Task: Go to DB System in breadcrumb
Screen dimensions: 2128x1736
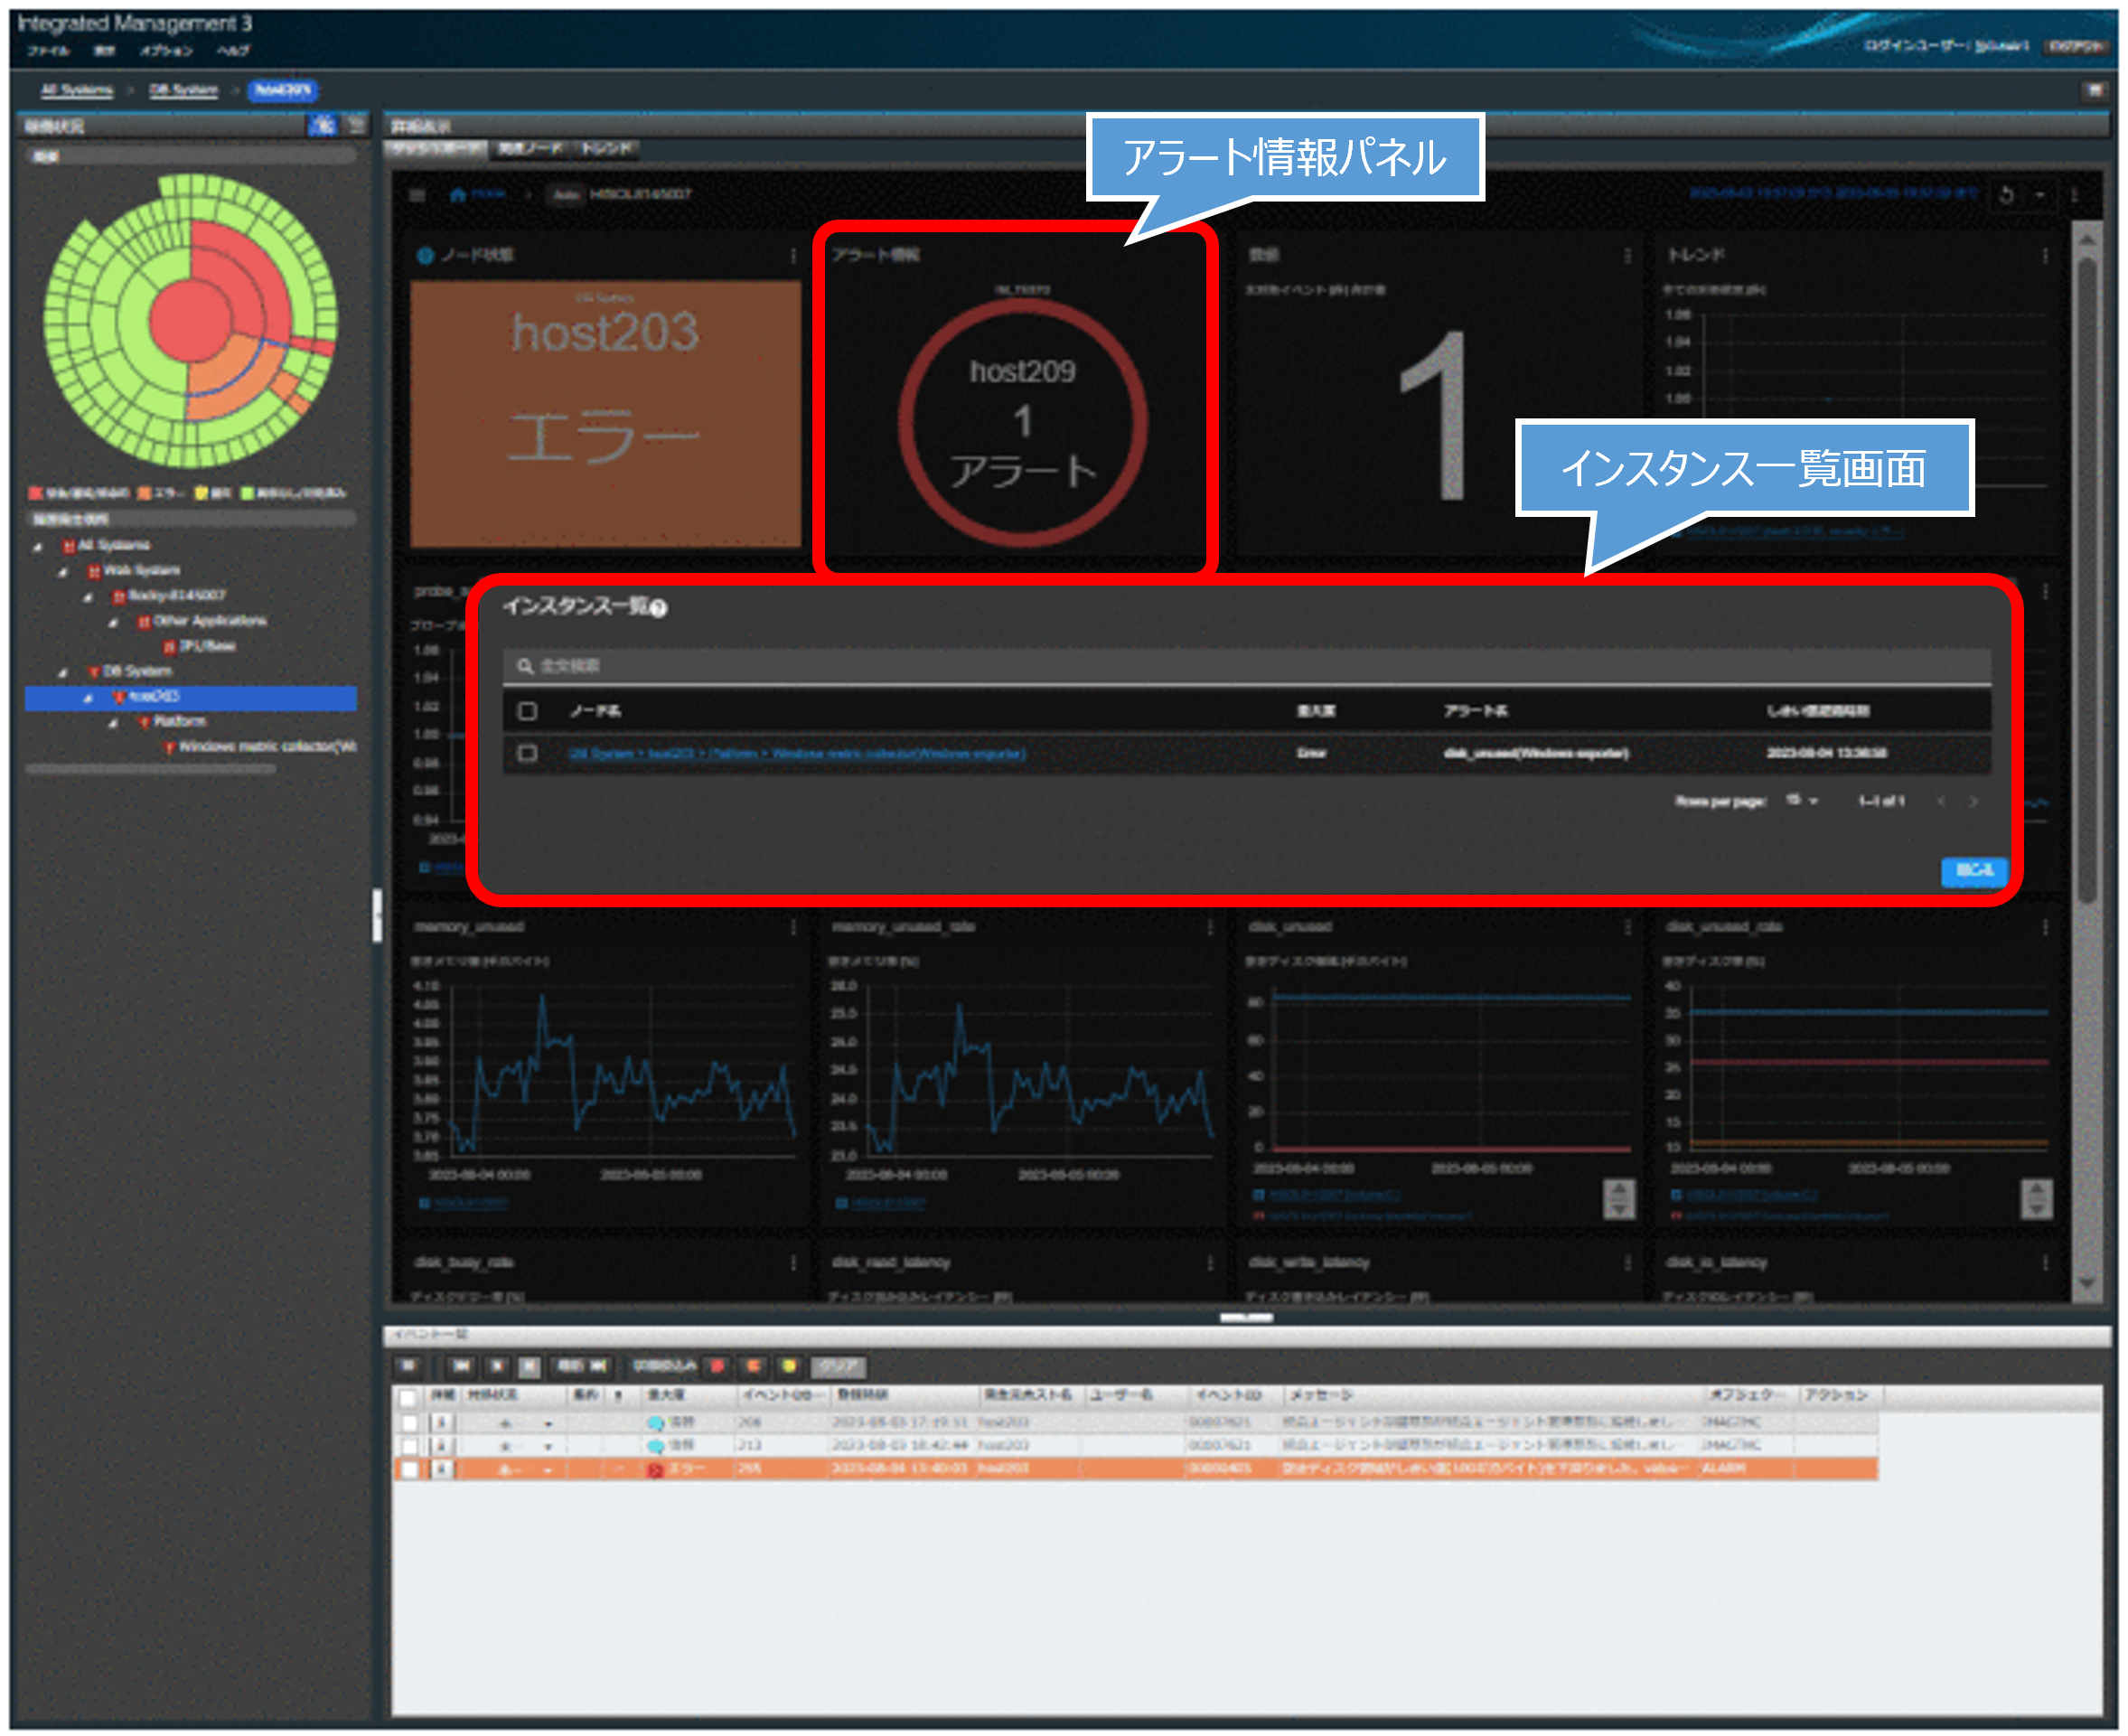Action: click(183, 90)
